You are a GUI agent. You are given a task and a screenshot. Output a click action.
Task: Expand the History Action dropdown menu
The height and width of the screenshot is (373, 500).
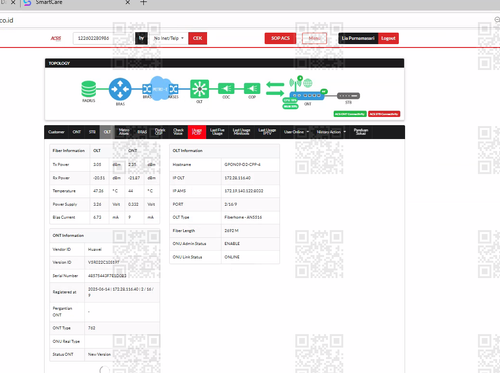(x=331, y=132)
